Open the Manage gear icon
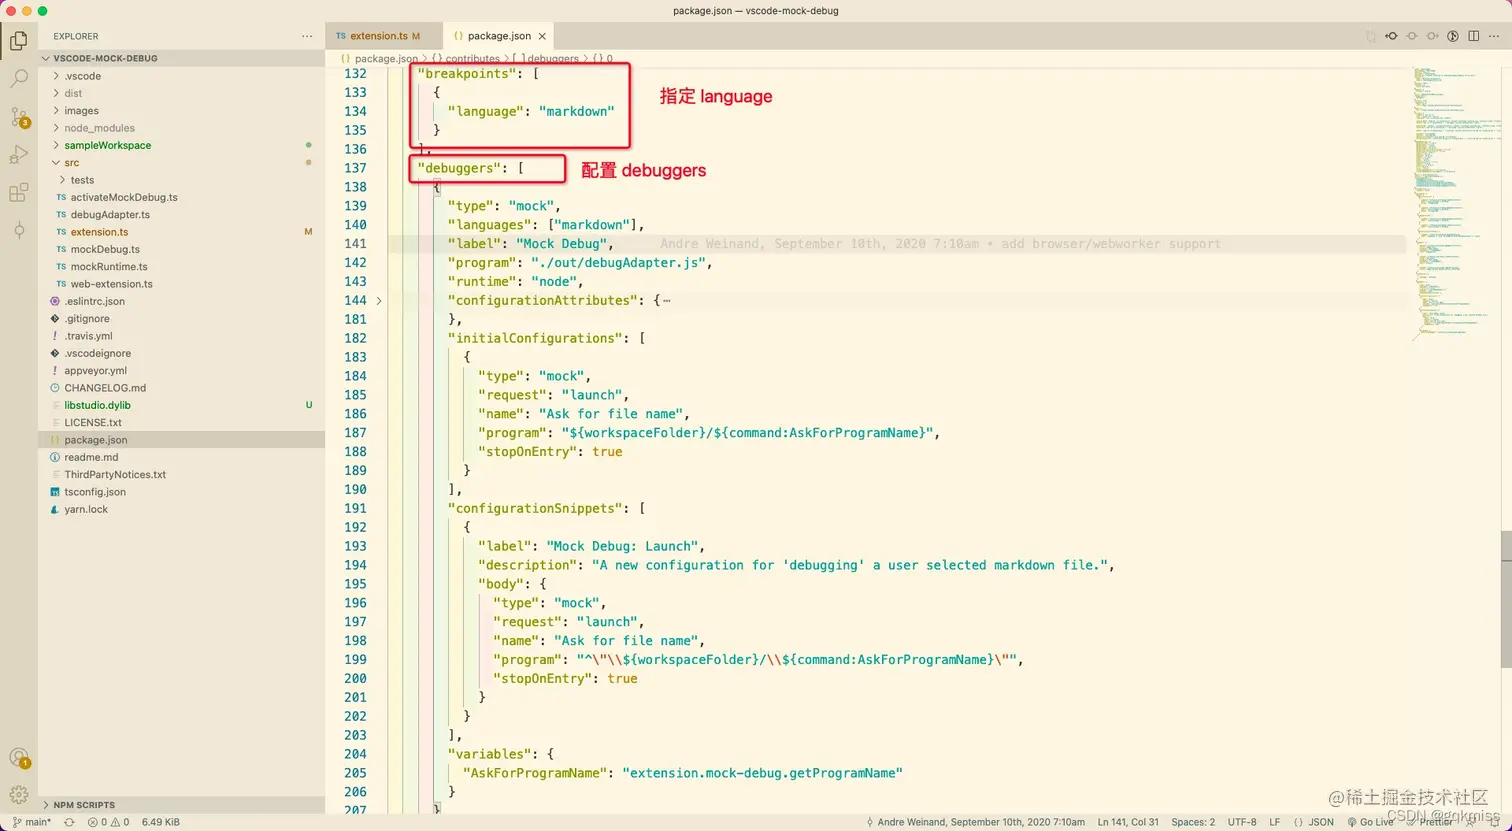The height and width of the screenshot is (831, 1512). click(x=19, y=795)
